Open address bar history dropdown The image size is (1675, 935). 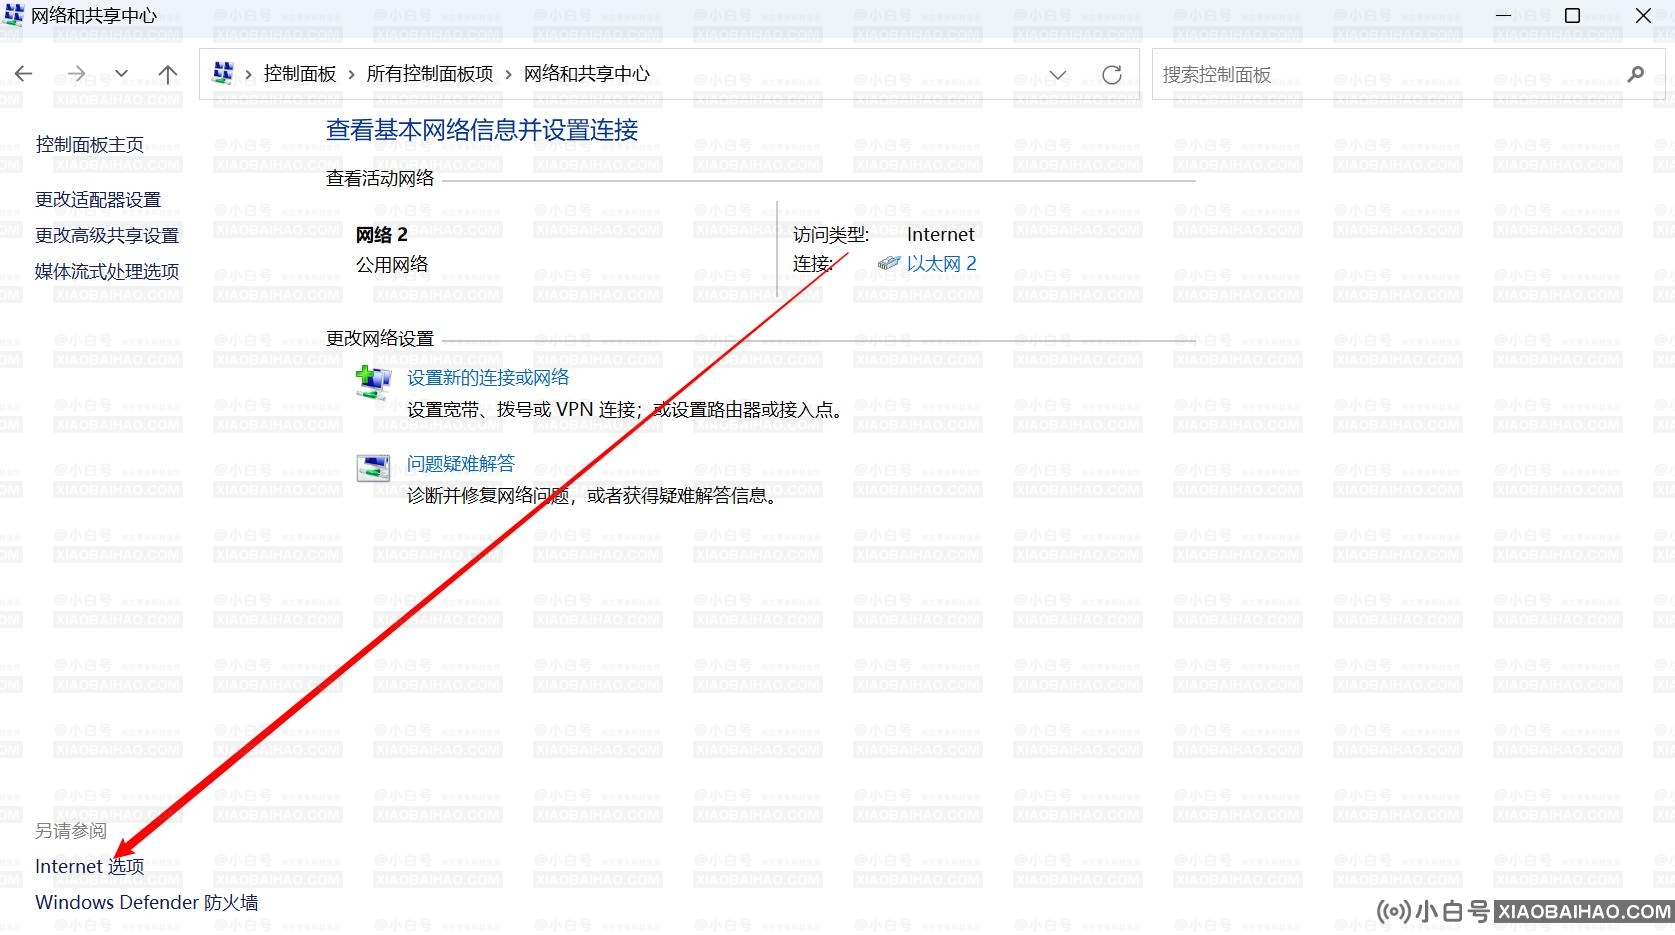click(1058, 75)
